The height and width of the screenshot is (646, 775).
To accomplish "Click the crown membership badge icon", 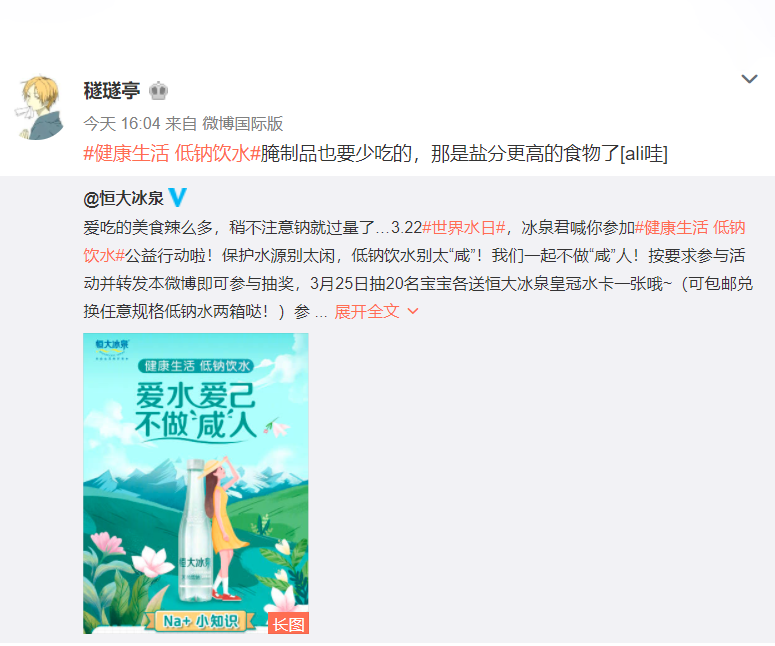I will point(159,91).
